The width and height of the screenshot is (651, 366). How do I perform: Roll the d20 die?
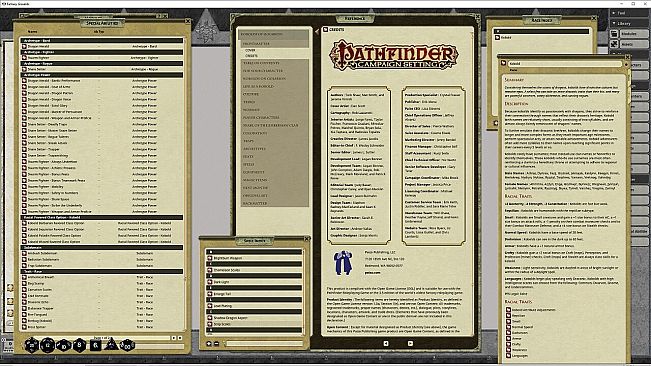click(32, 345)
